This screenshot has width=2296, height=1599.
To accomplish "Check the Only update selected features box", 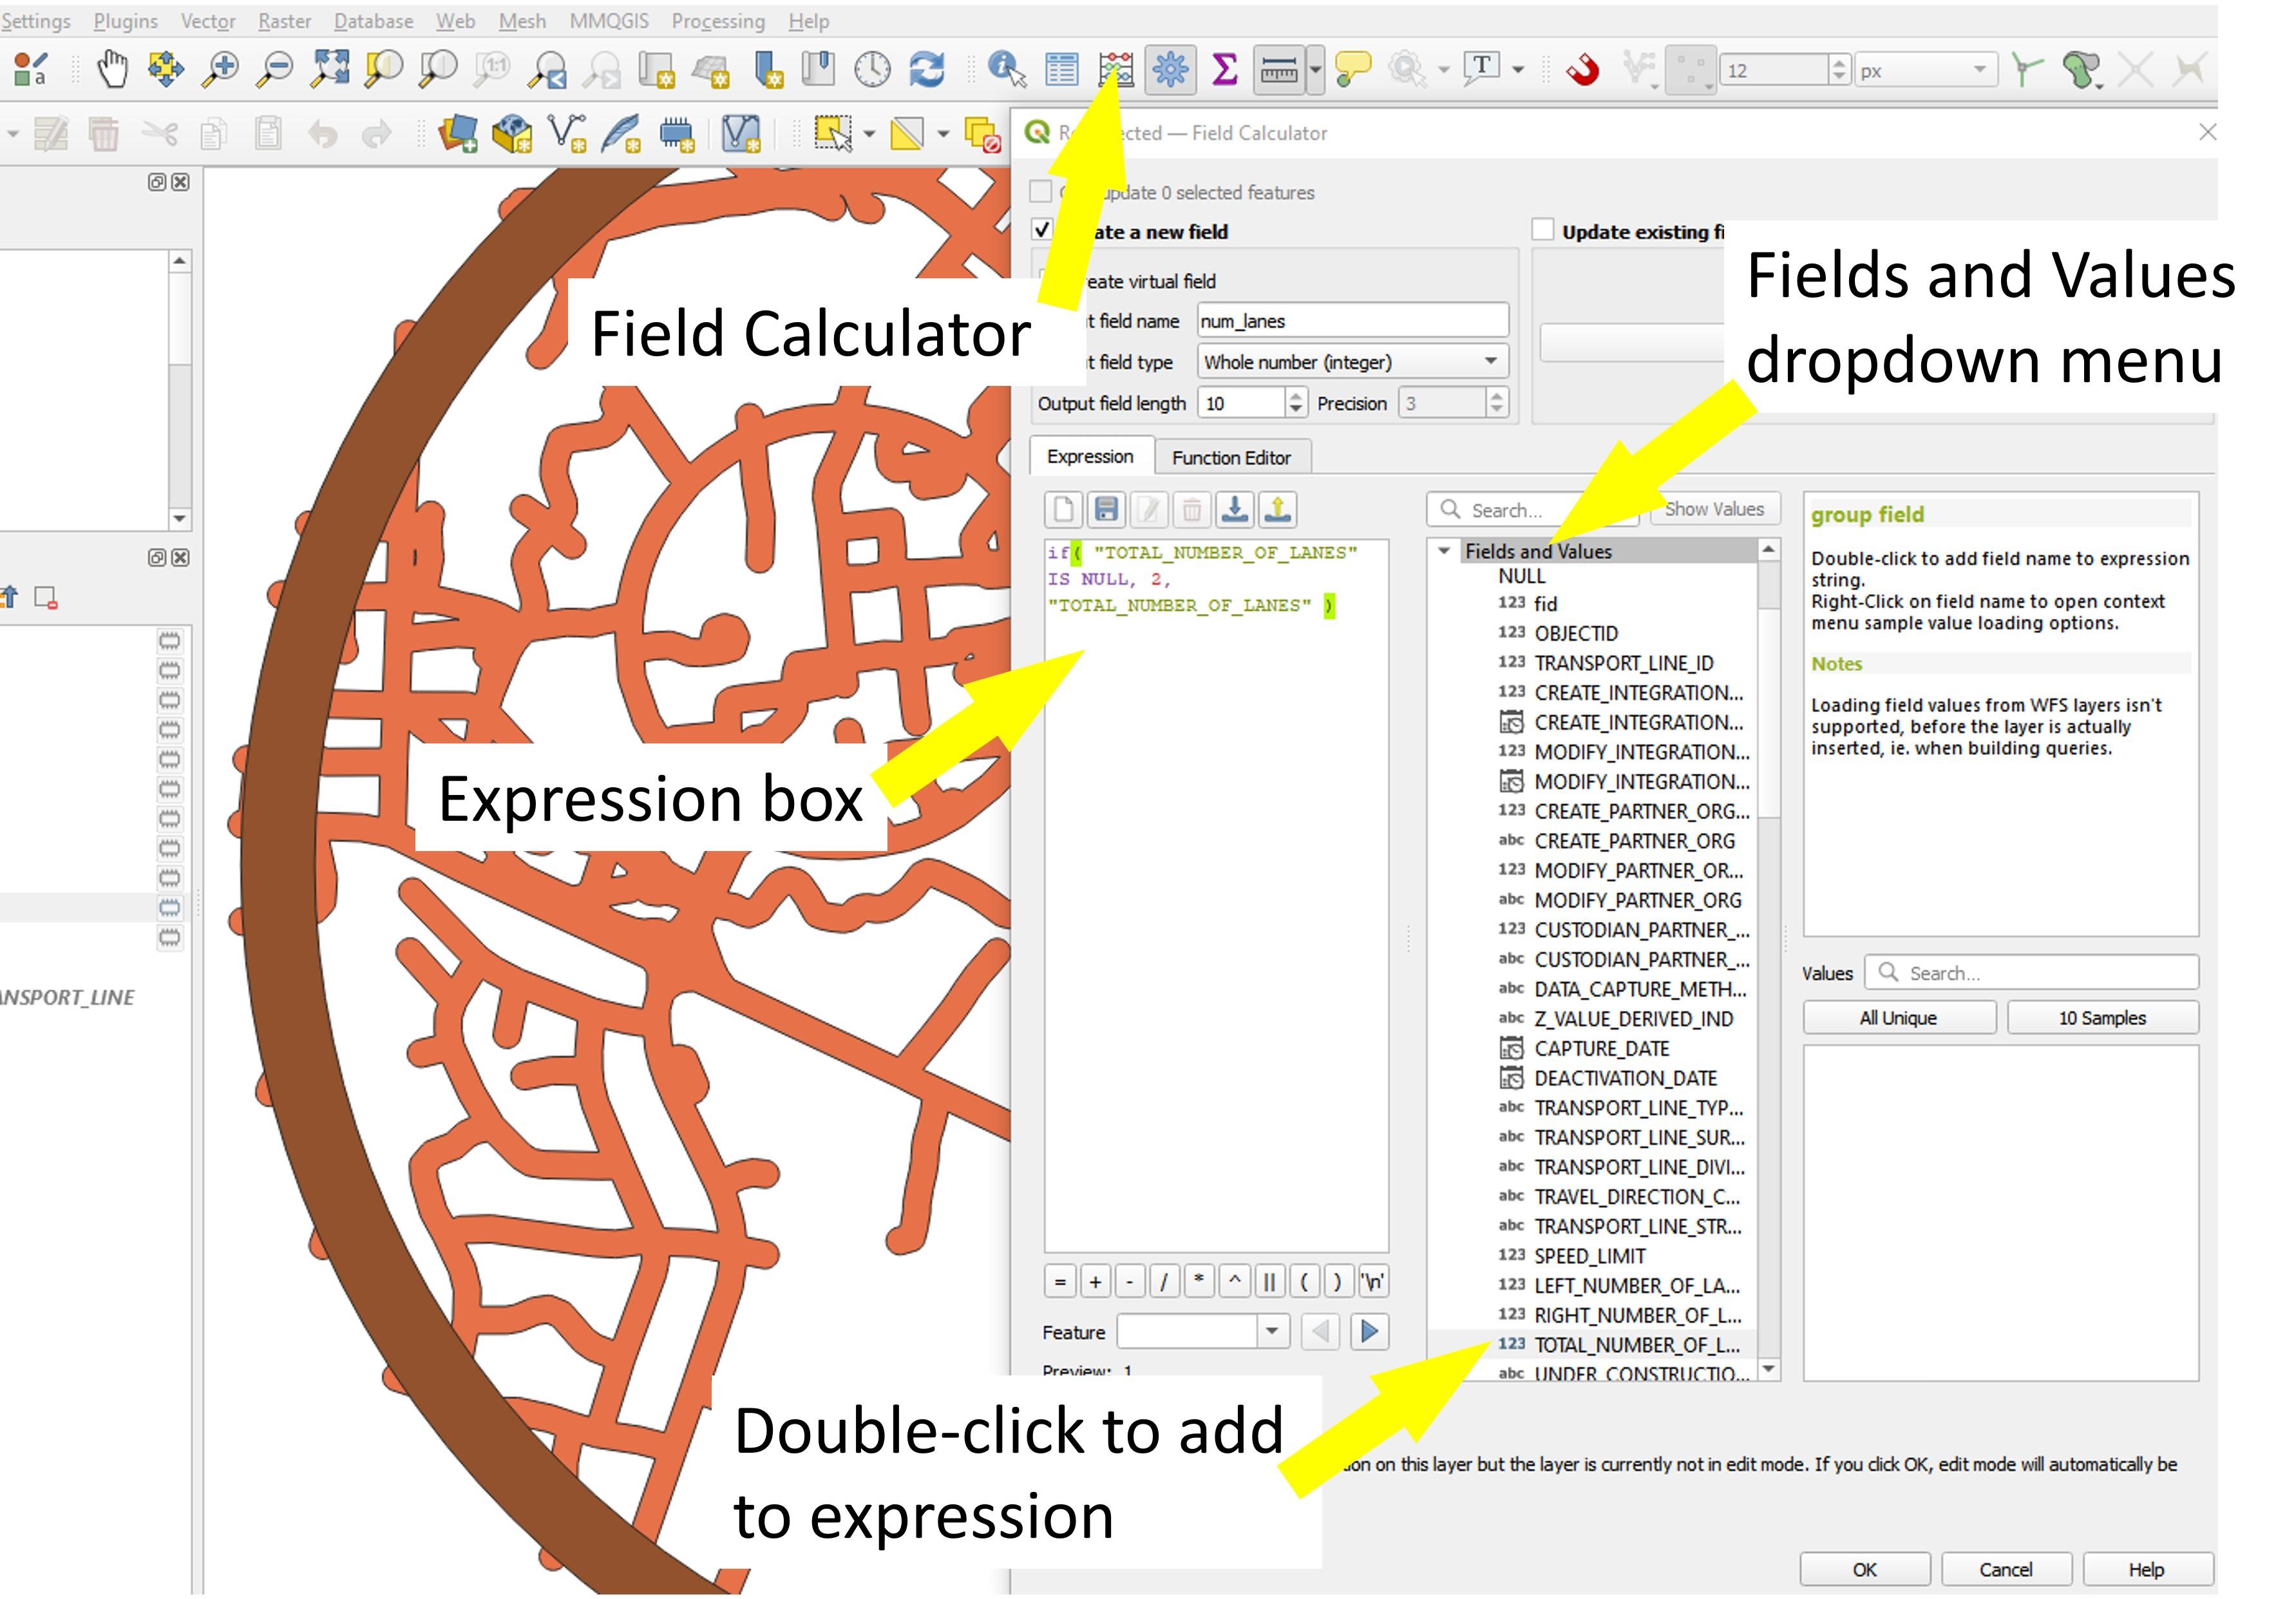I will click(x=1040, y=193).
